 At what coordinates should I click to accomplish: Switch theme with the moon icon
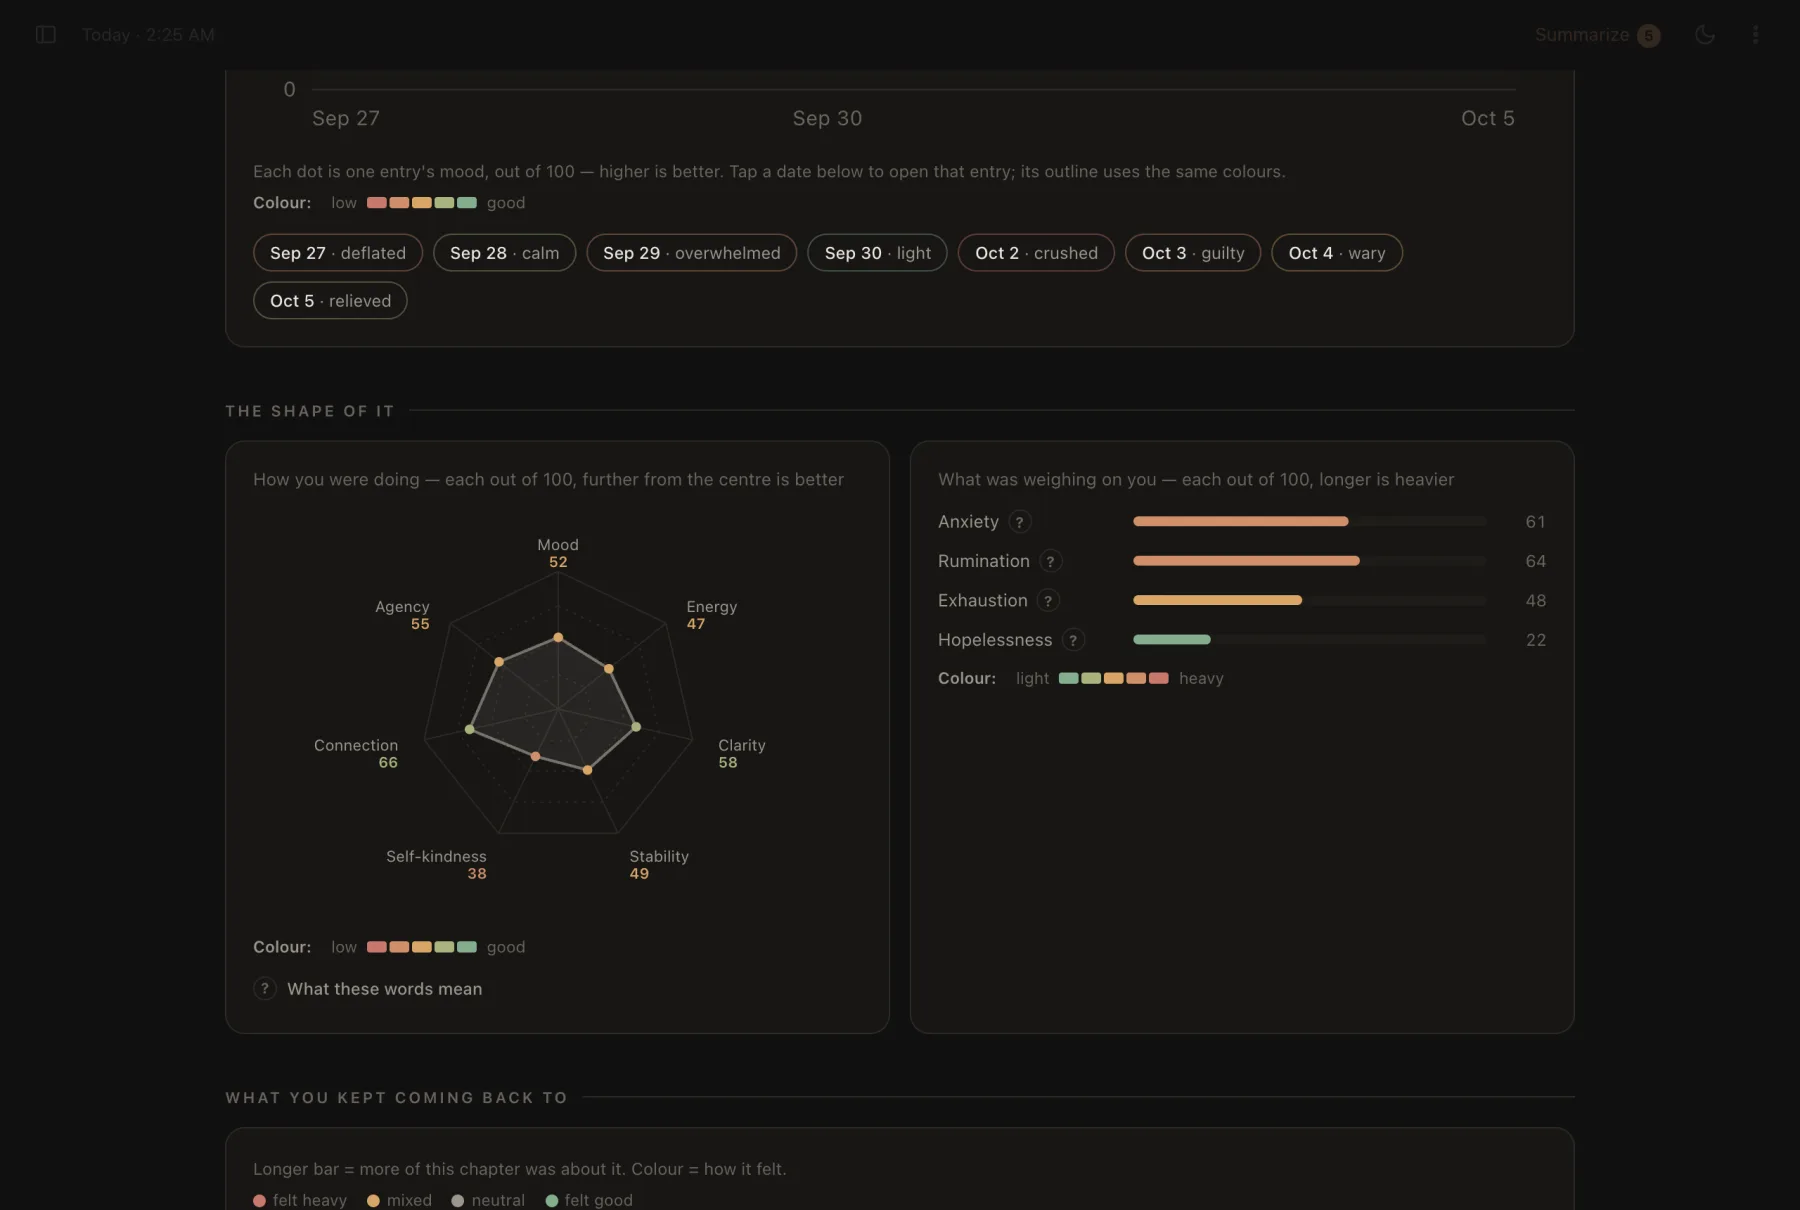coord(1705,35)
